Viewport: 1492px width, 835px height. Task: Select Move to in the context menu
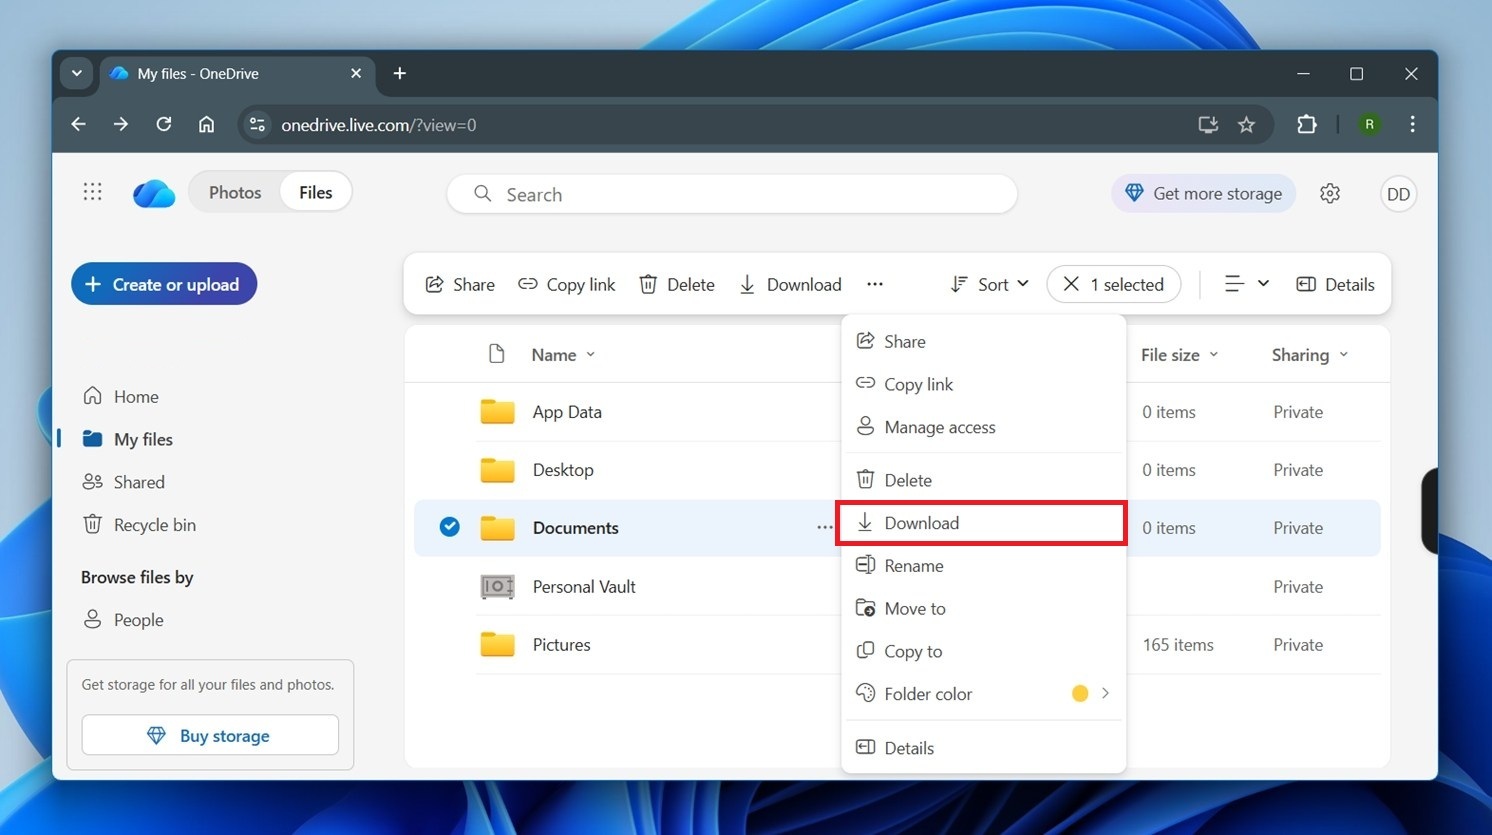(x=914, y=608)
